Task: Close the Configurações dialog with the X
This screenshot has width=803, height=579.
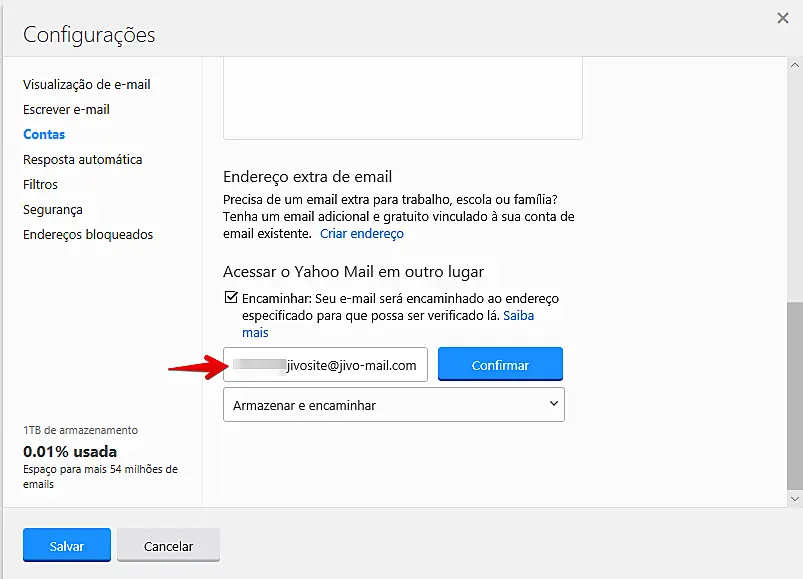Action: tap(783, 17)
